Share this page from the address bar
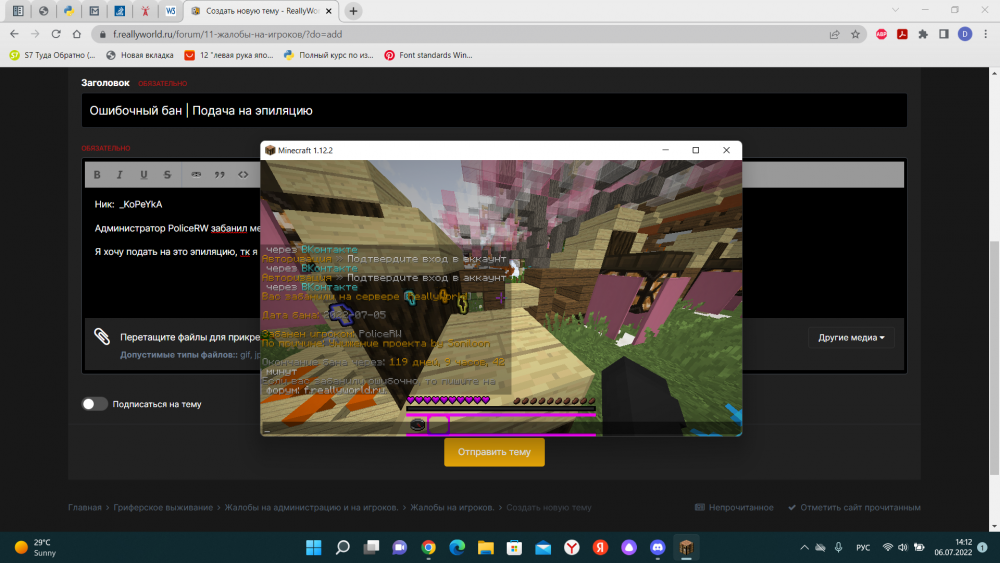Viewport: 1000px width, 563px height. coord(834,34)
